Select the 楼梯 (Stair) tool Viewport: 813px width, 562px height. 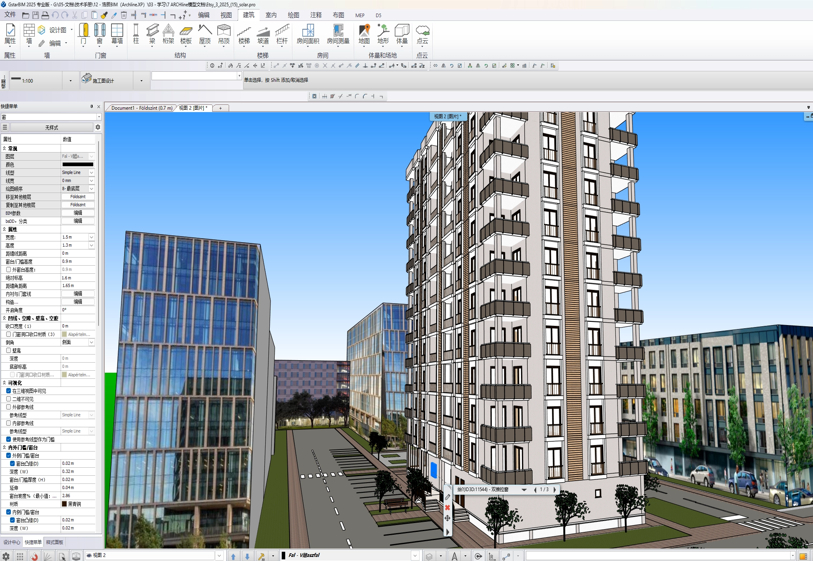244,34
